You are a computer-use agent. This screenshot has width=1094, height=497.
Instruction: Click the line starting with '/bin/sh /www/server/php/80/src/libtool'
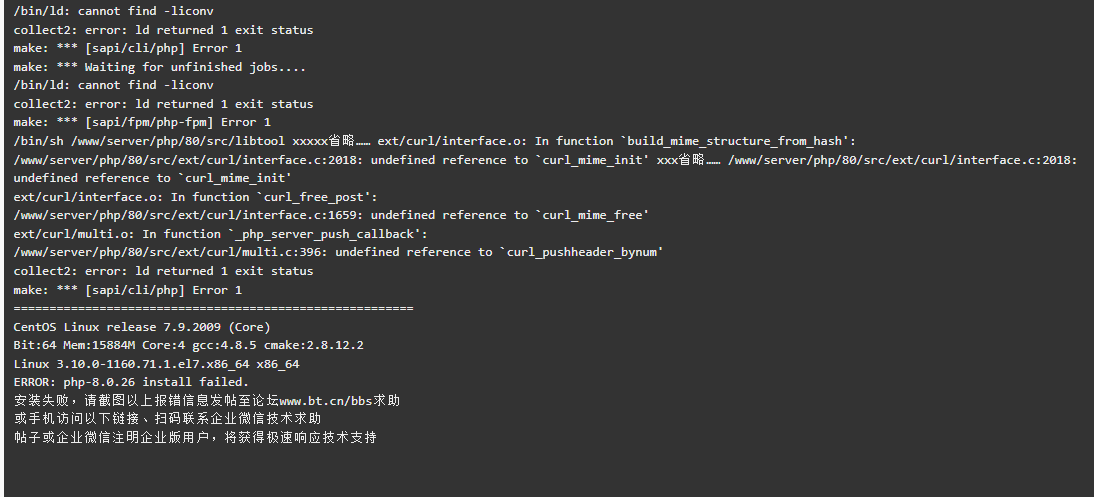(435, 141)
